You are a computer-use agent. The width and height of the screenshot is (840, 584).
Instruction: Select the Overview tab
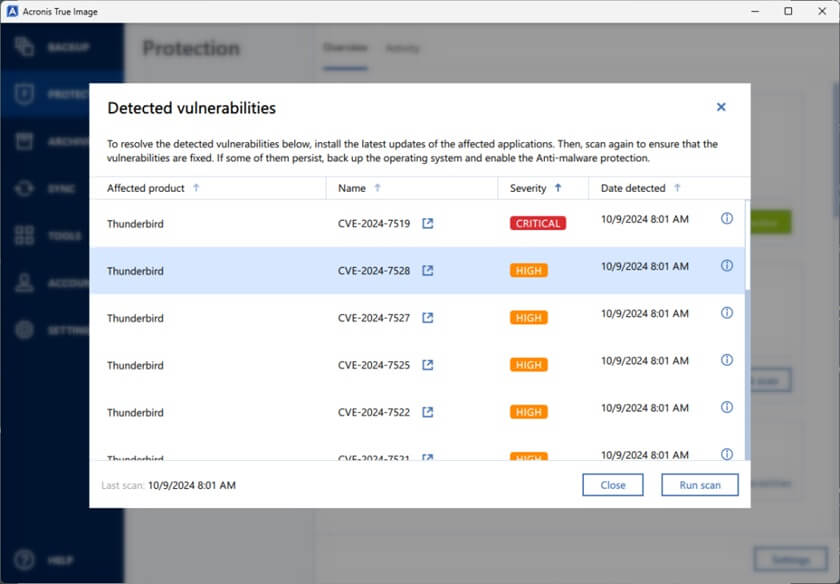pyautogui.click(x=344, y=48)
